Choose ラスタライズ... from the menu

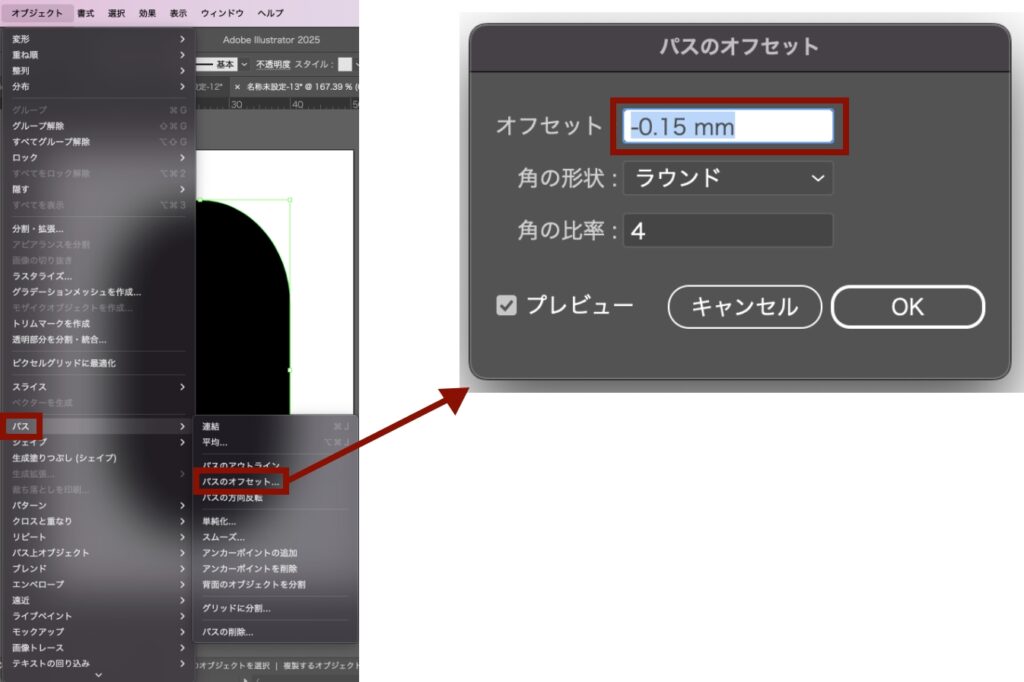(42, 276)
